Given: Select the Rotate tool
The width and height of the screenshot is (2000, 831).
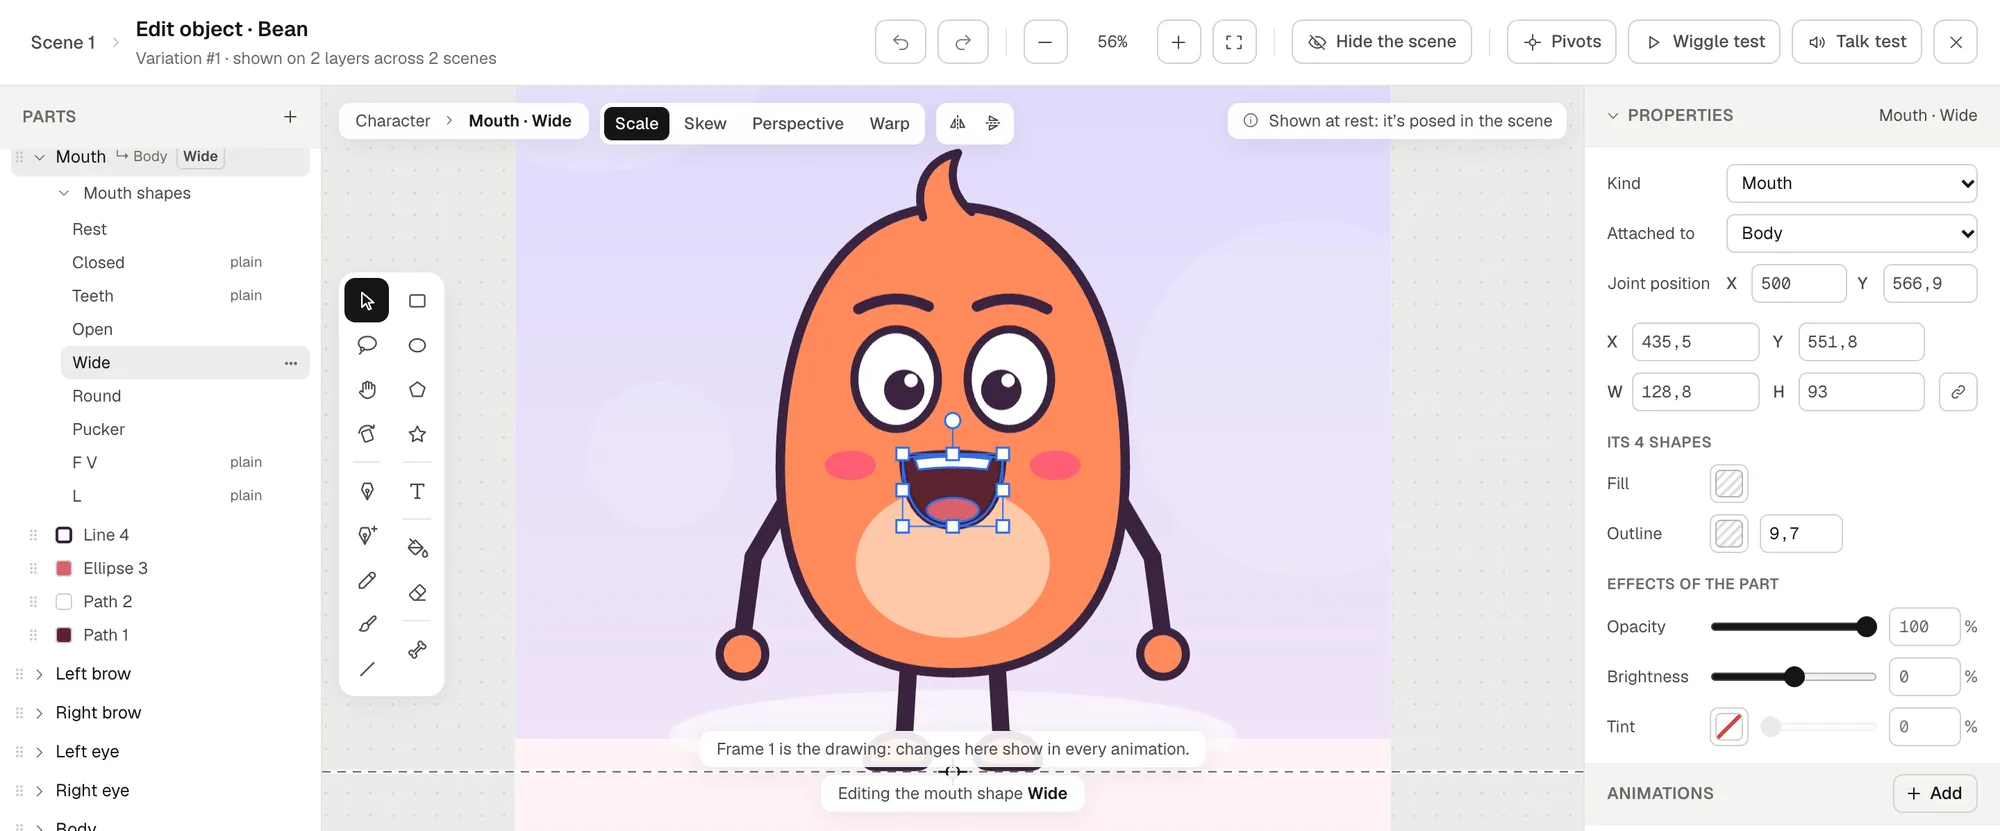Looking at the screenshot, I should pyautogui.click(x=367, y=434).
